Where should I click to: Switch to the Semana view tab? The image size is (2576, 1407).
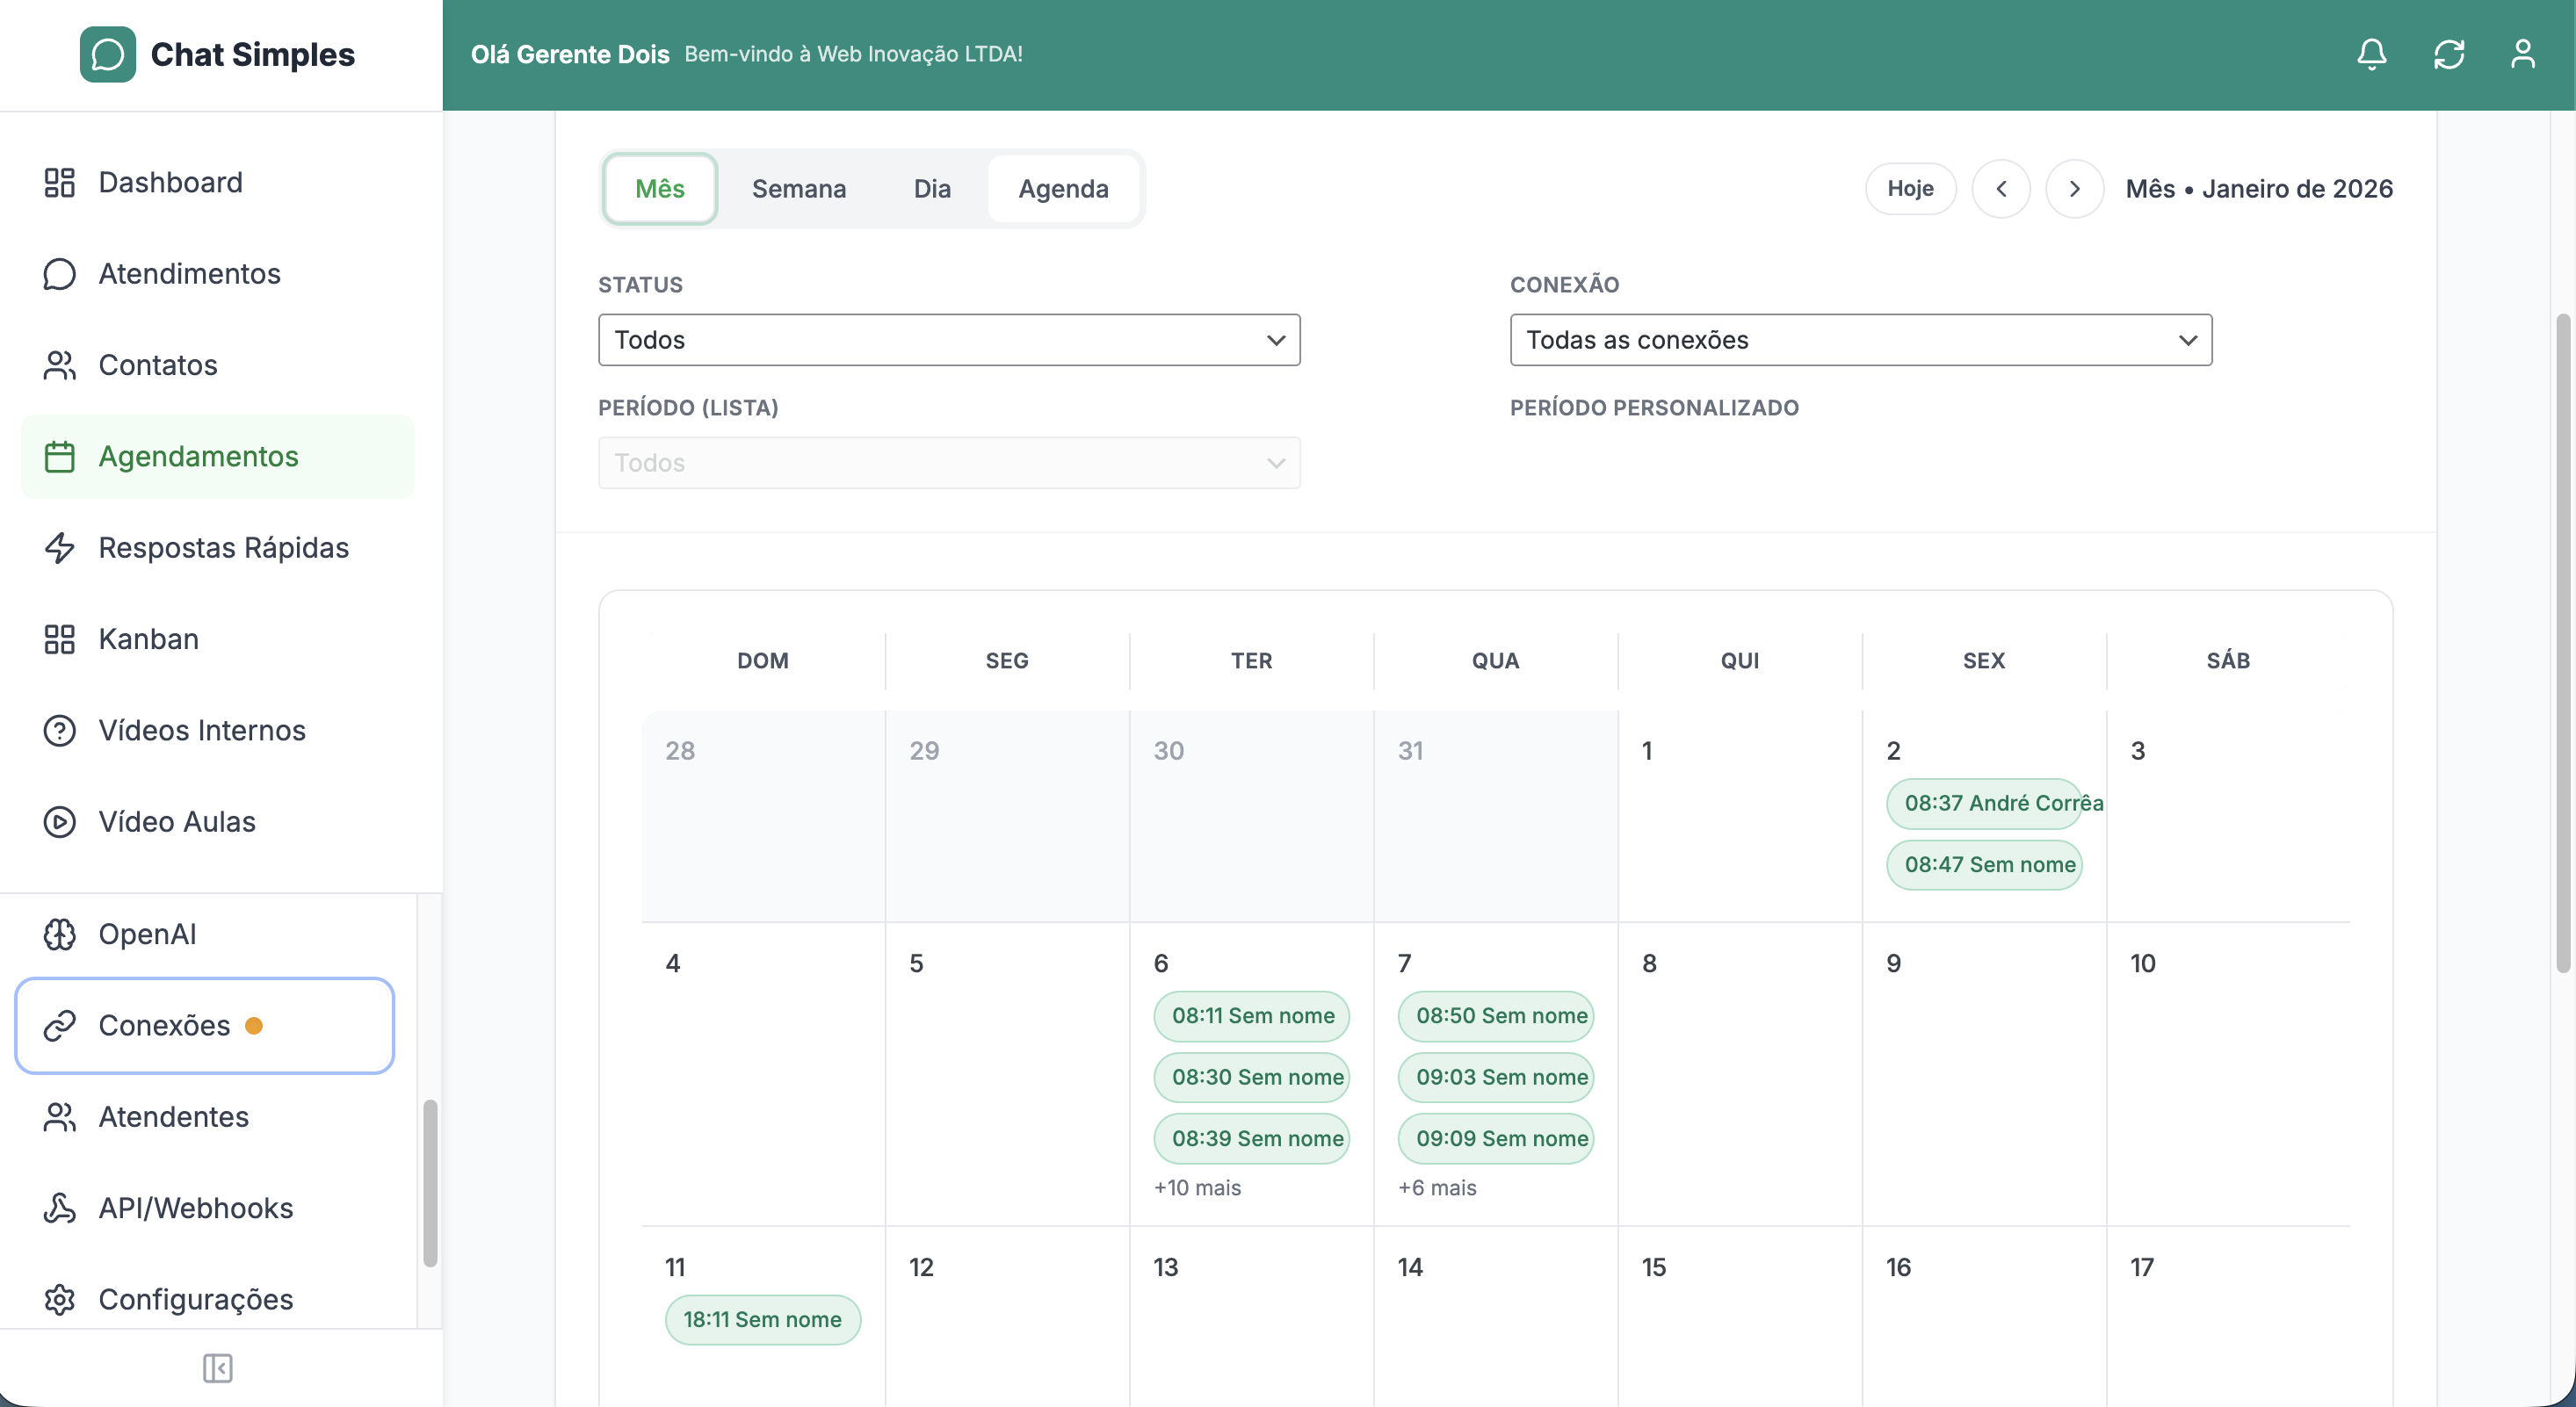(799, 188)
